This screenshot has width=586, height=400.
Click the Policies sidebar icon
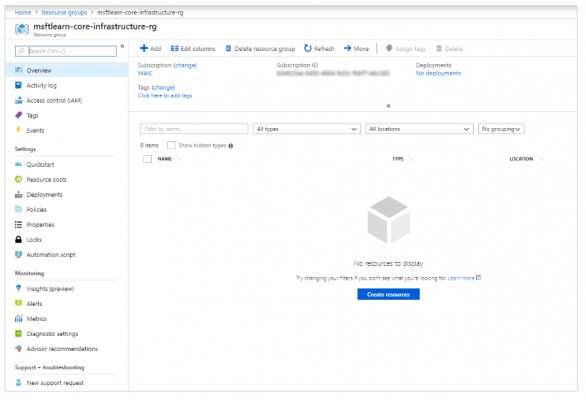(18, 209)
